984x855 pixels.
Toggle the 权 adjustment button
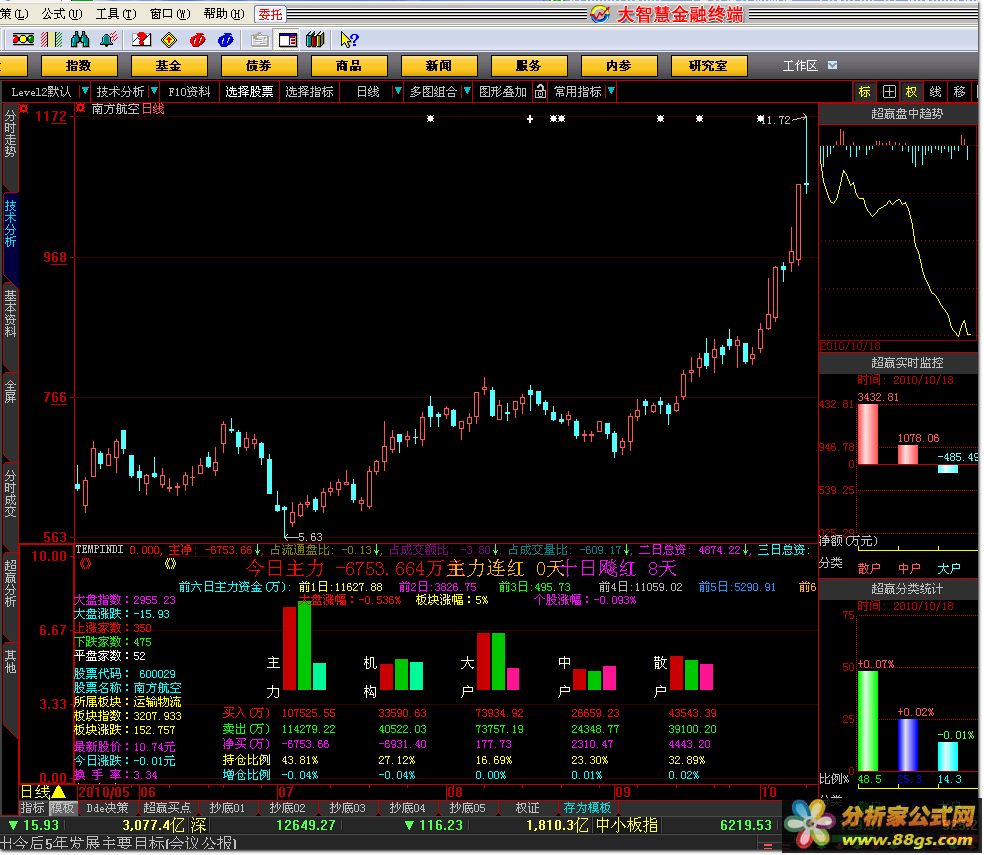911,92
